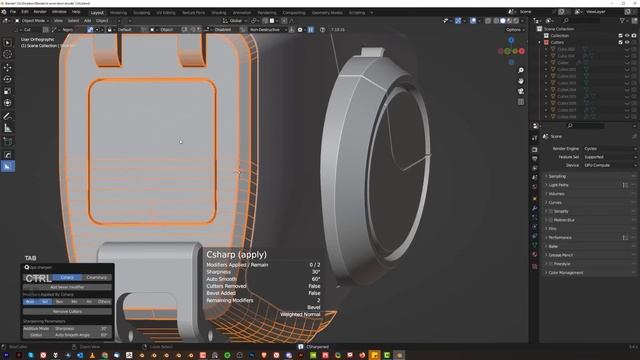Click the highlighted active tool icon in the left toolbar

[7, 167]
